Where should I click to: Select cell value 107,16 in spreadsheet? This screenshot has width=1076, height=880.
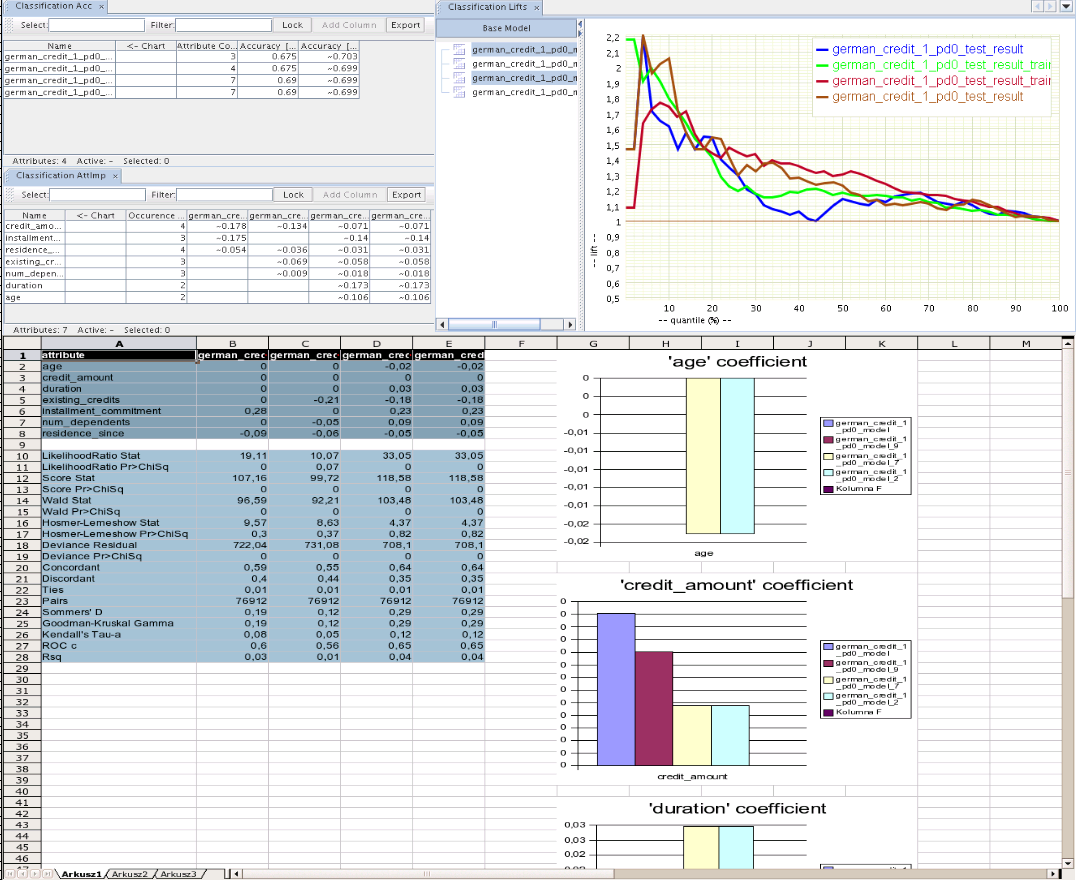point(233,478)
